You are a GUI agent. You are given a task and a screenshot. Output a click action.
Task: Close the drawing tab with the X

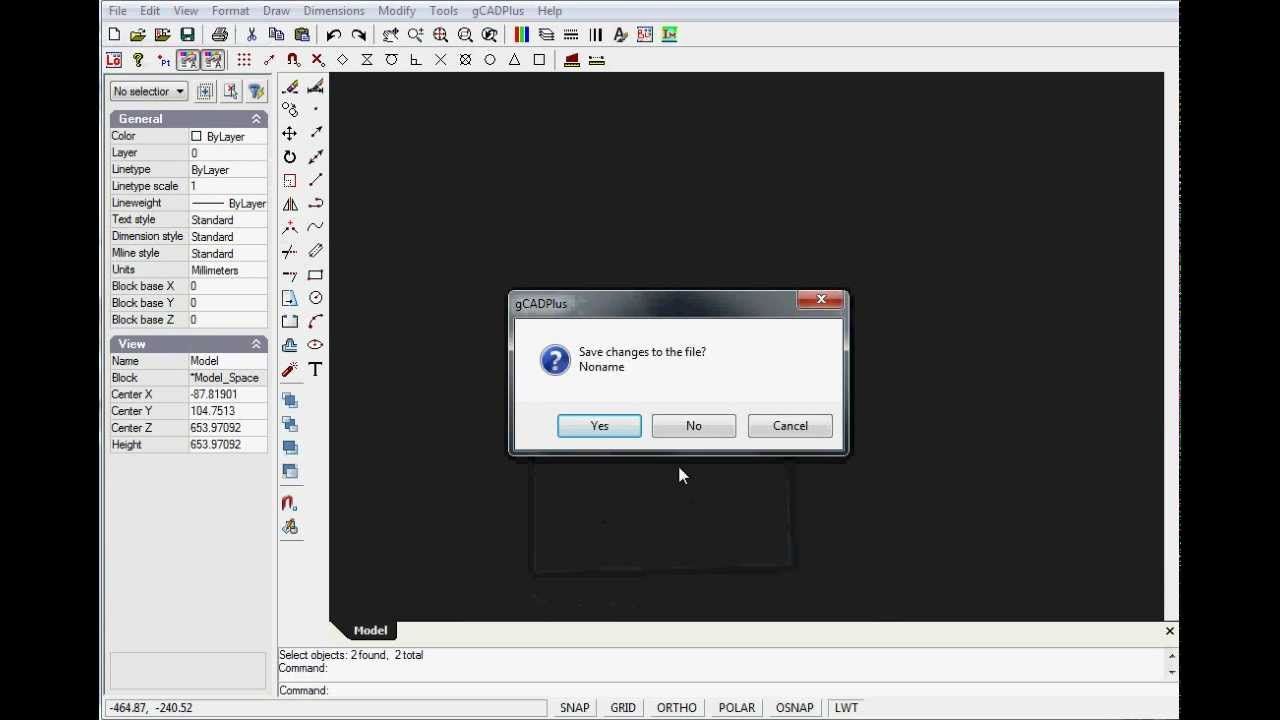(x=1169, y=631)
